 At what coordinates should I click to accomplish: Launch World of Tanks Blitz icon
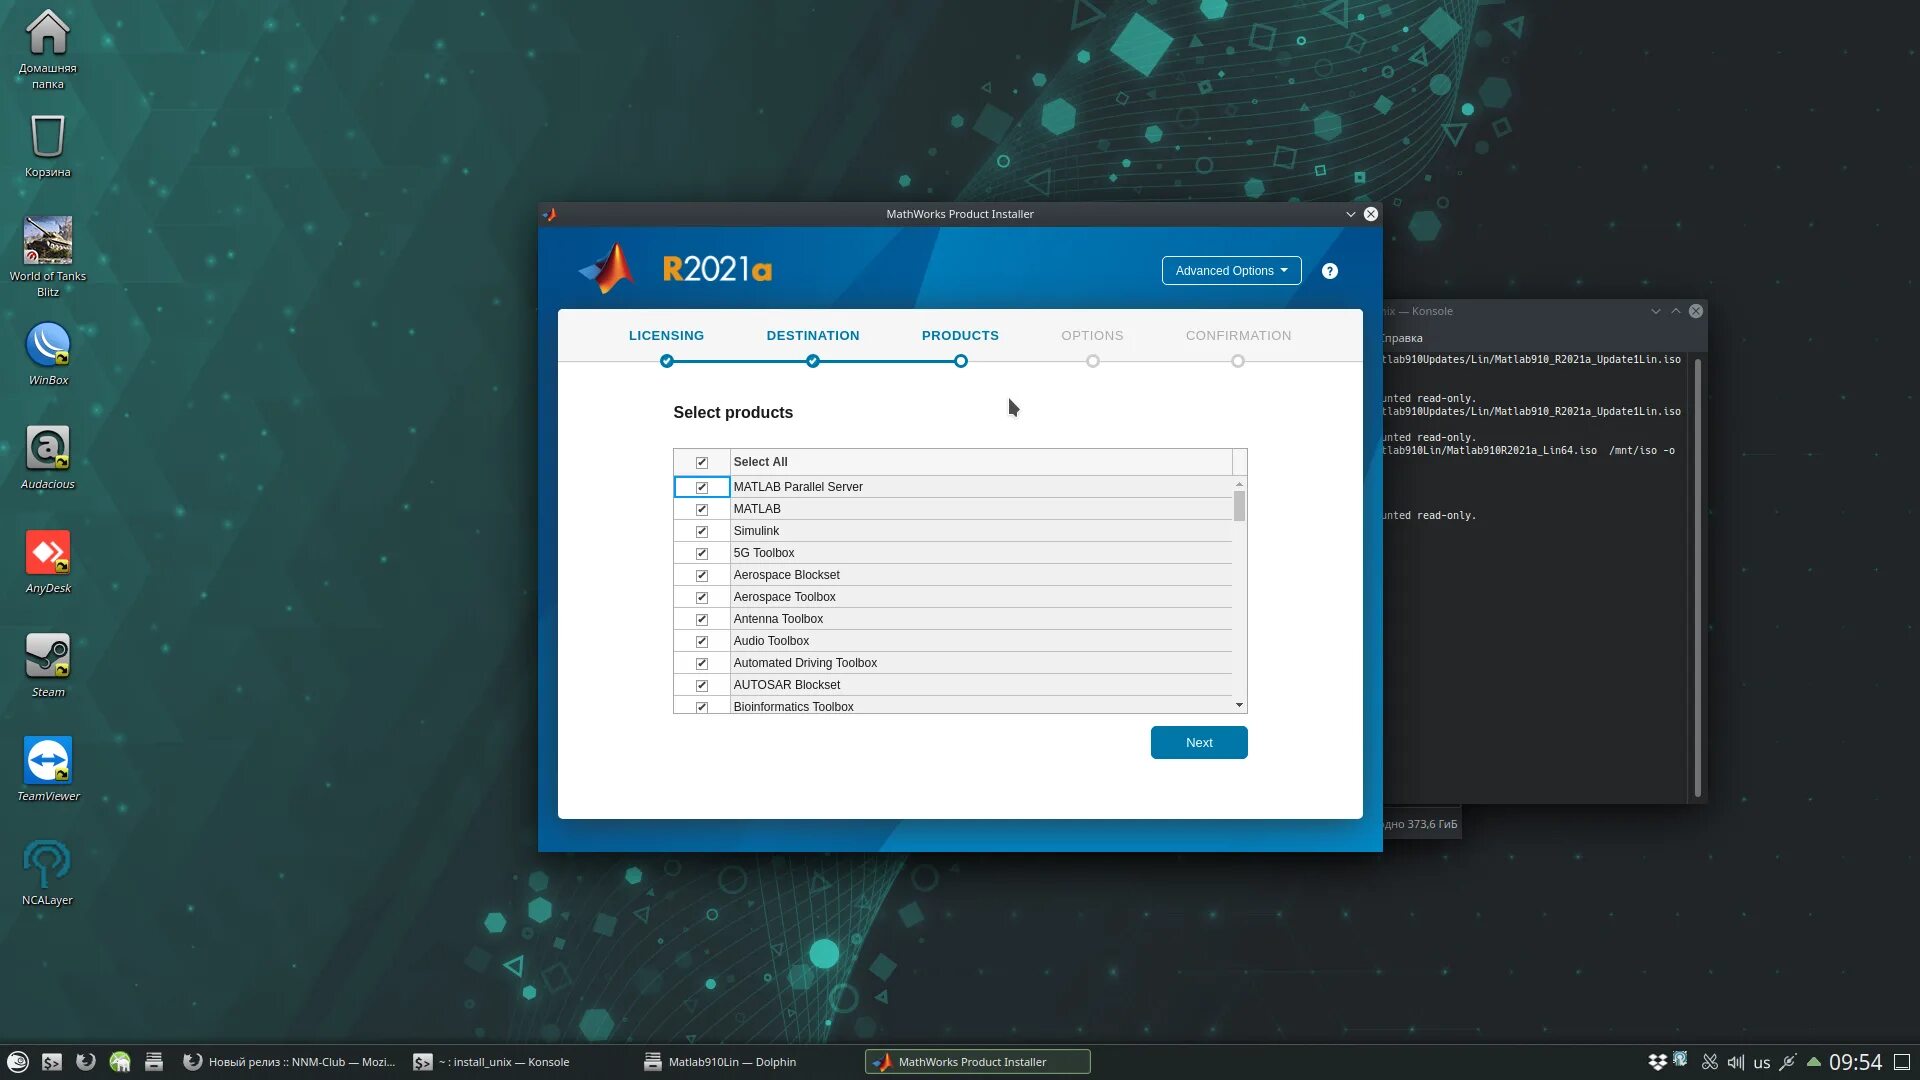coord(47,257)
